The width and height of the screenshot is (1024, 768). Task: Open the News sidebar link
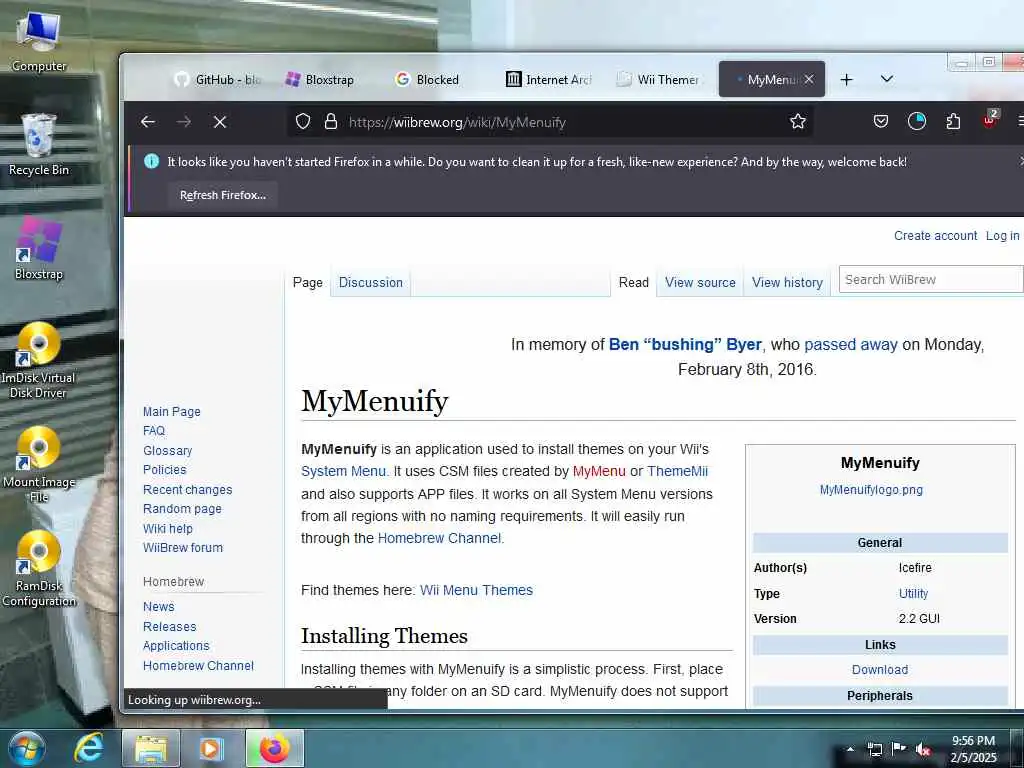[x=159, y=606]
